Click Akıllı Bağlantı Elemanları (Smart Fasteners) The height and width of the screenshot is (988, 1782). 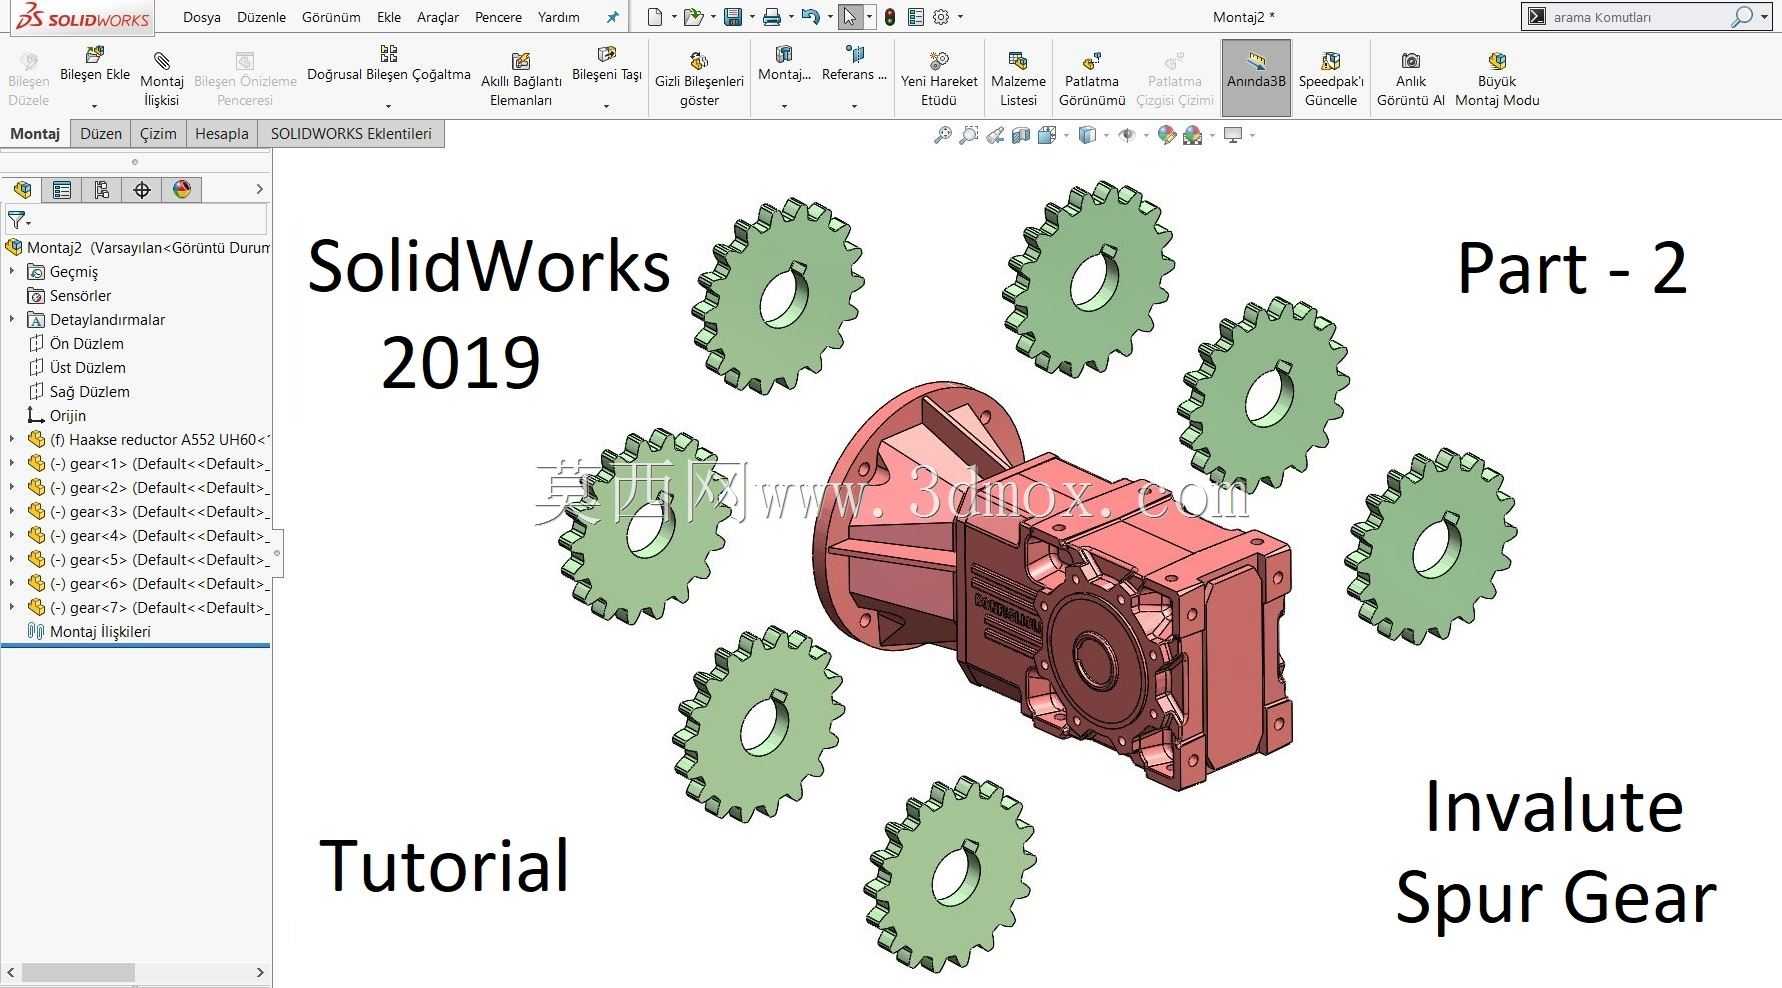pyautogui.click(x=521, y=77)
